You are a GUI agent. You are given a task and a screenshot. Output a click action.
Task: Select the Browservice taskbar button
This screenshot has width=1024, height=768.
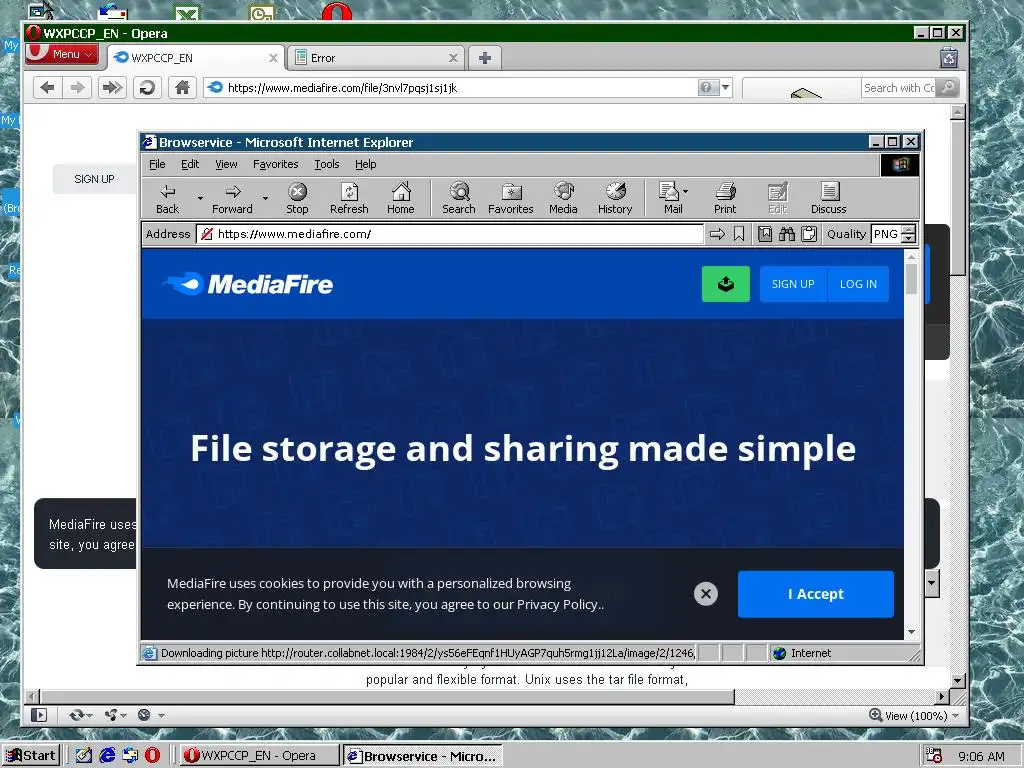[x=423, y=756]
